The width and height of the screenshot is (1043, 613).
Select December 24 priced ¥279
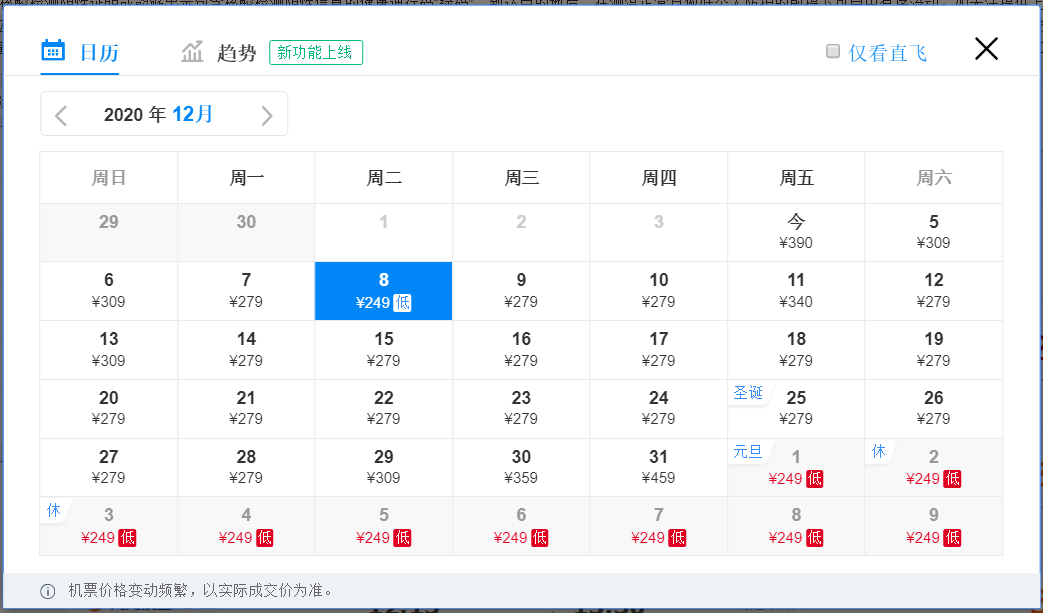pyautogui.click(x=659, y=408)
